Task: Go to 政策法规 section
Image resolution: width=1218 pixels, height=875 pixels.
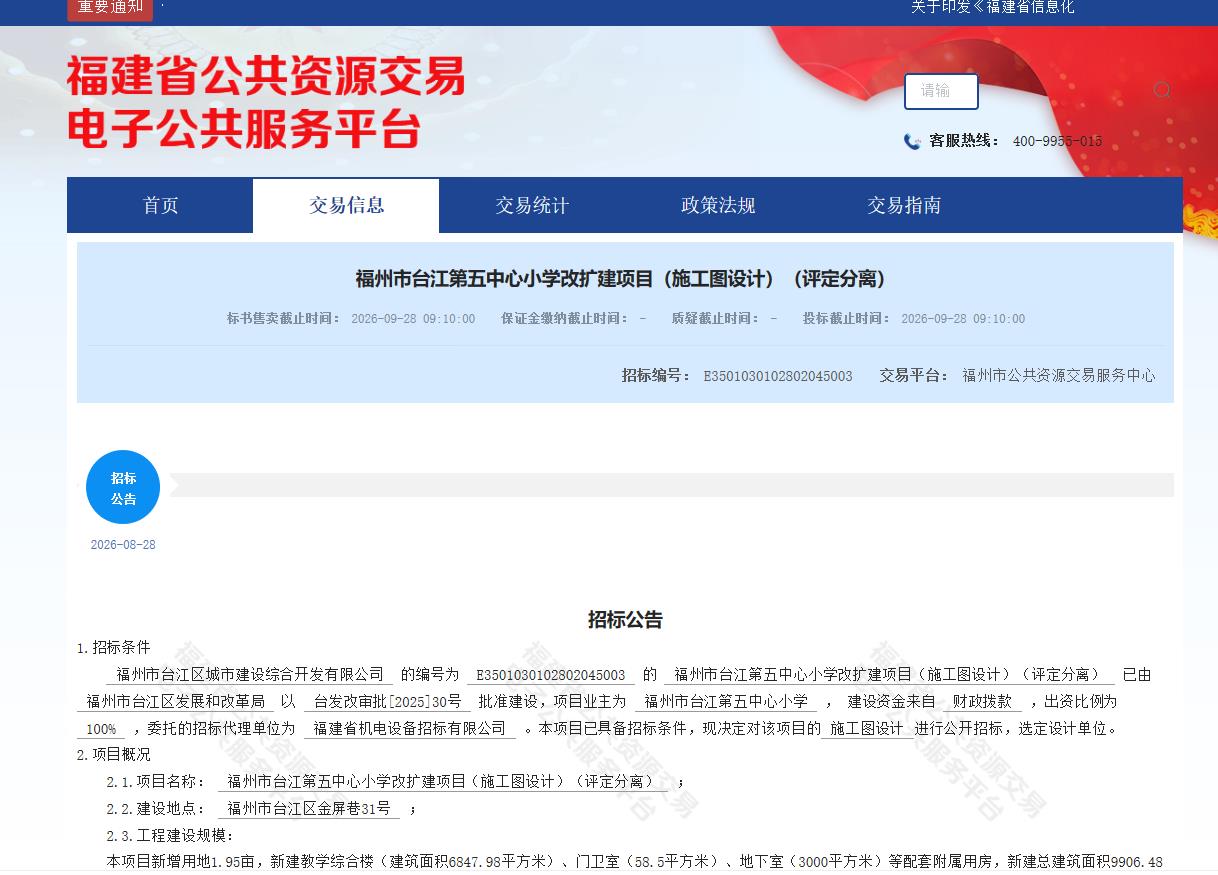Action: (x=718, y=205)
